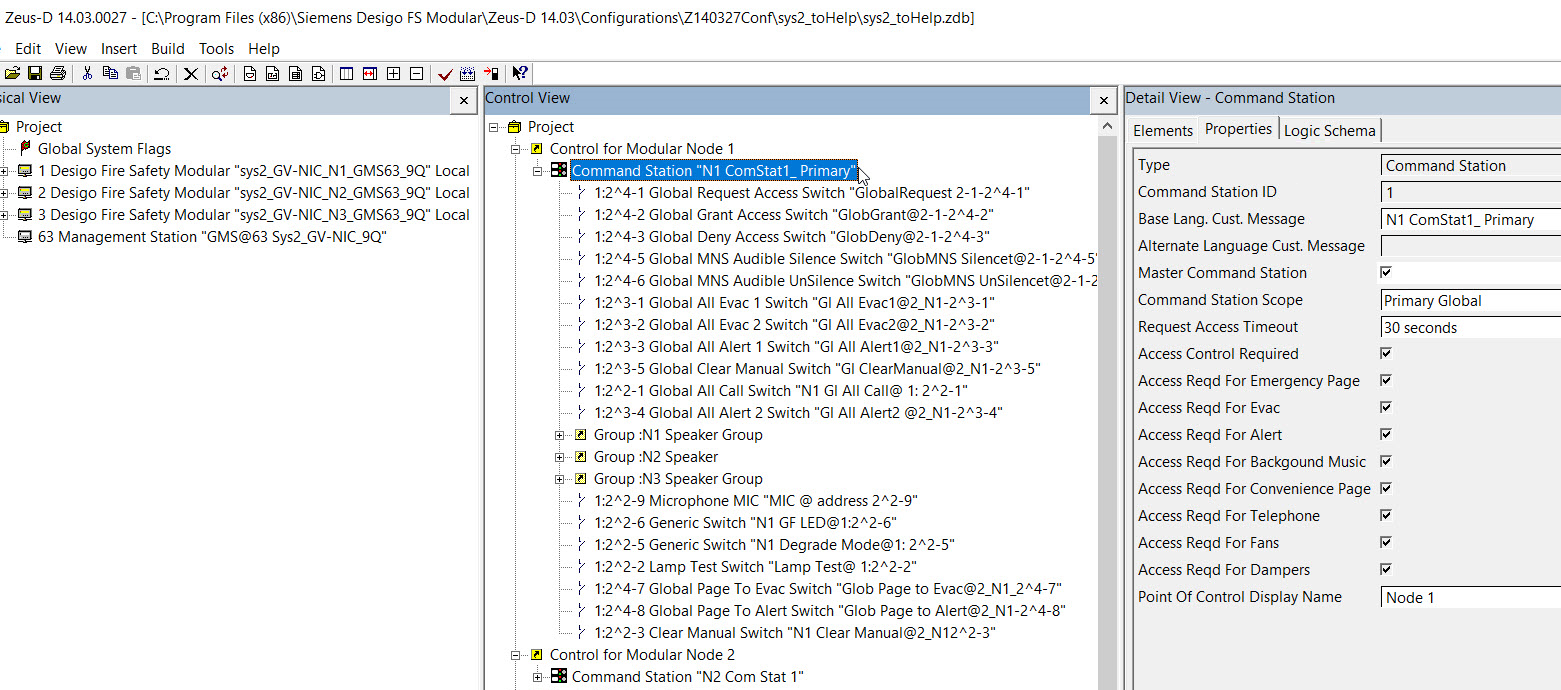This screenshot has height=690, width=1561.
Task: Click the Print toolbar icon
Action: (x=57, y=74)
